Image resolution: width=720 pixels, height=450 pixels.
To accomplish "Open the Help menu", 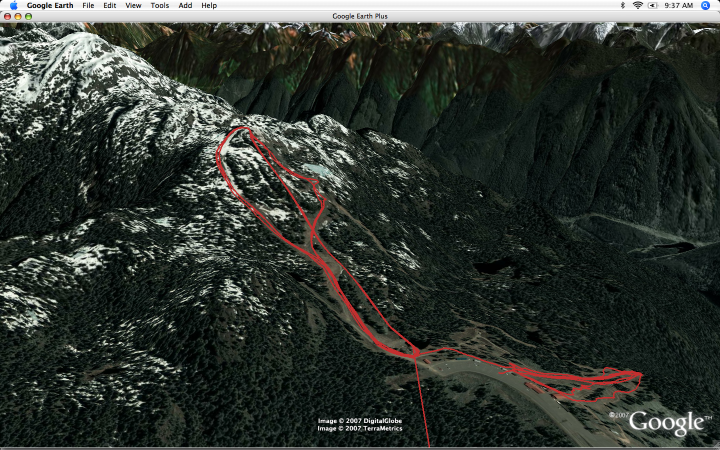I will coord(209,6).
